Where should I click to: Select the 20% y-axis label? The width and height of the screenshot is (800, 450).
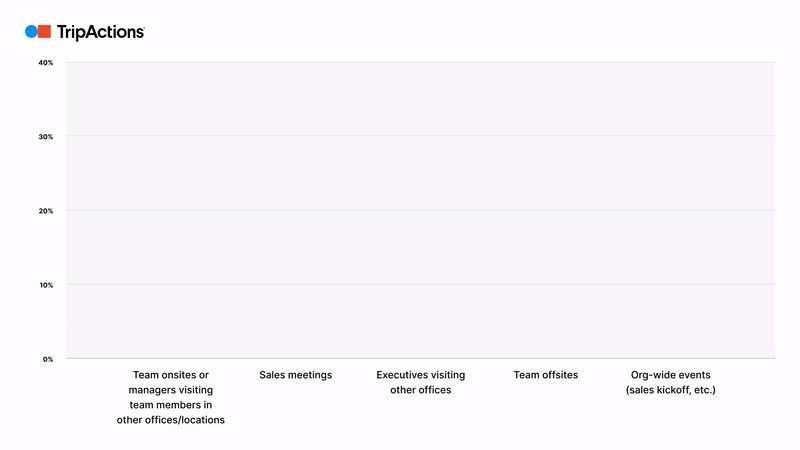coord(46,211)
